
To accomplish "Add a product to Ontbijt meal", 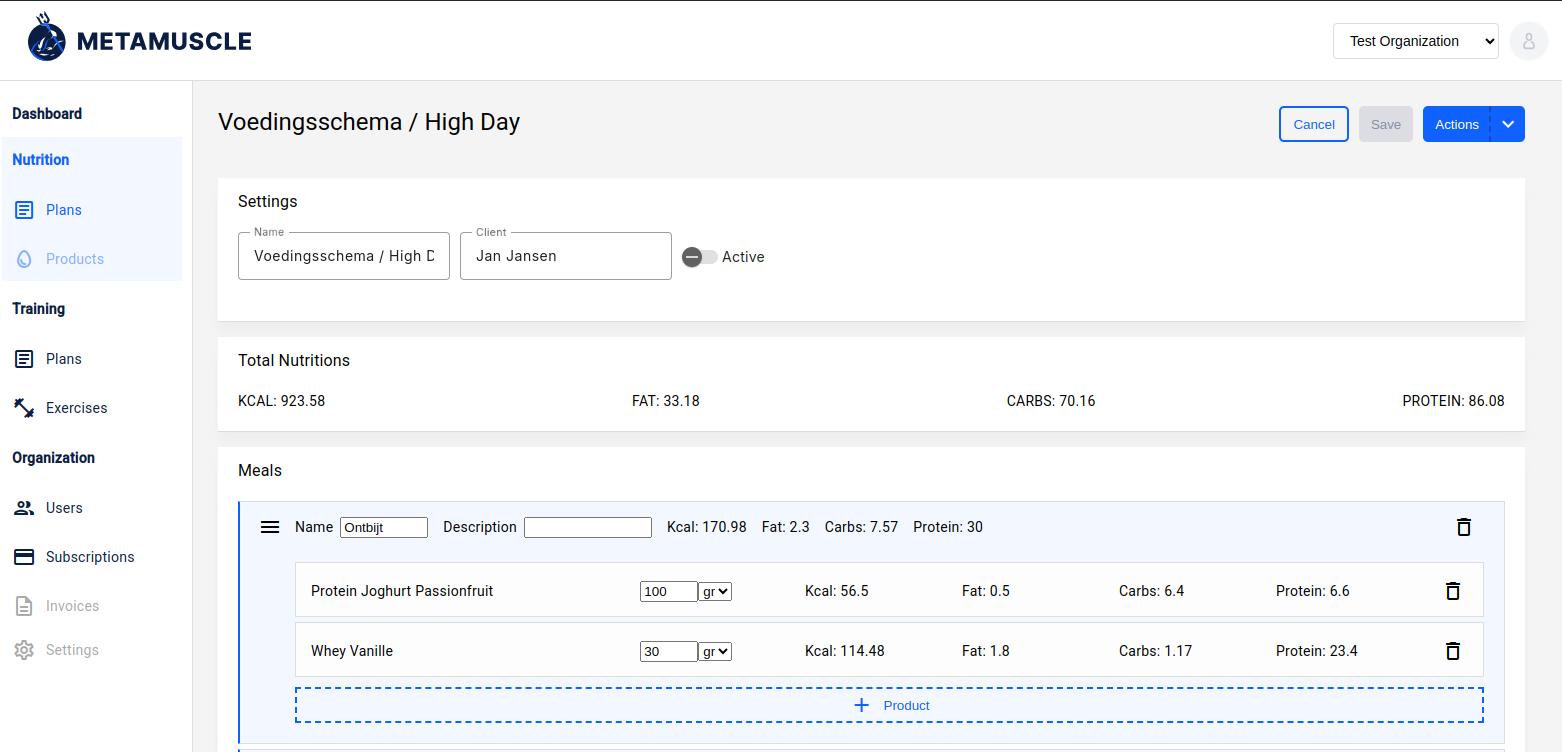I will pyautogui.click(x=889, y=705).
